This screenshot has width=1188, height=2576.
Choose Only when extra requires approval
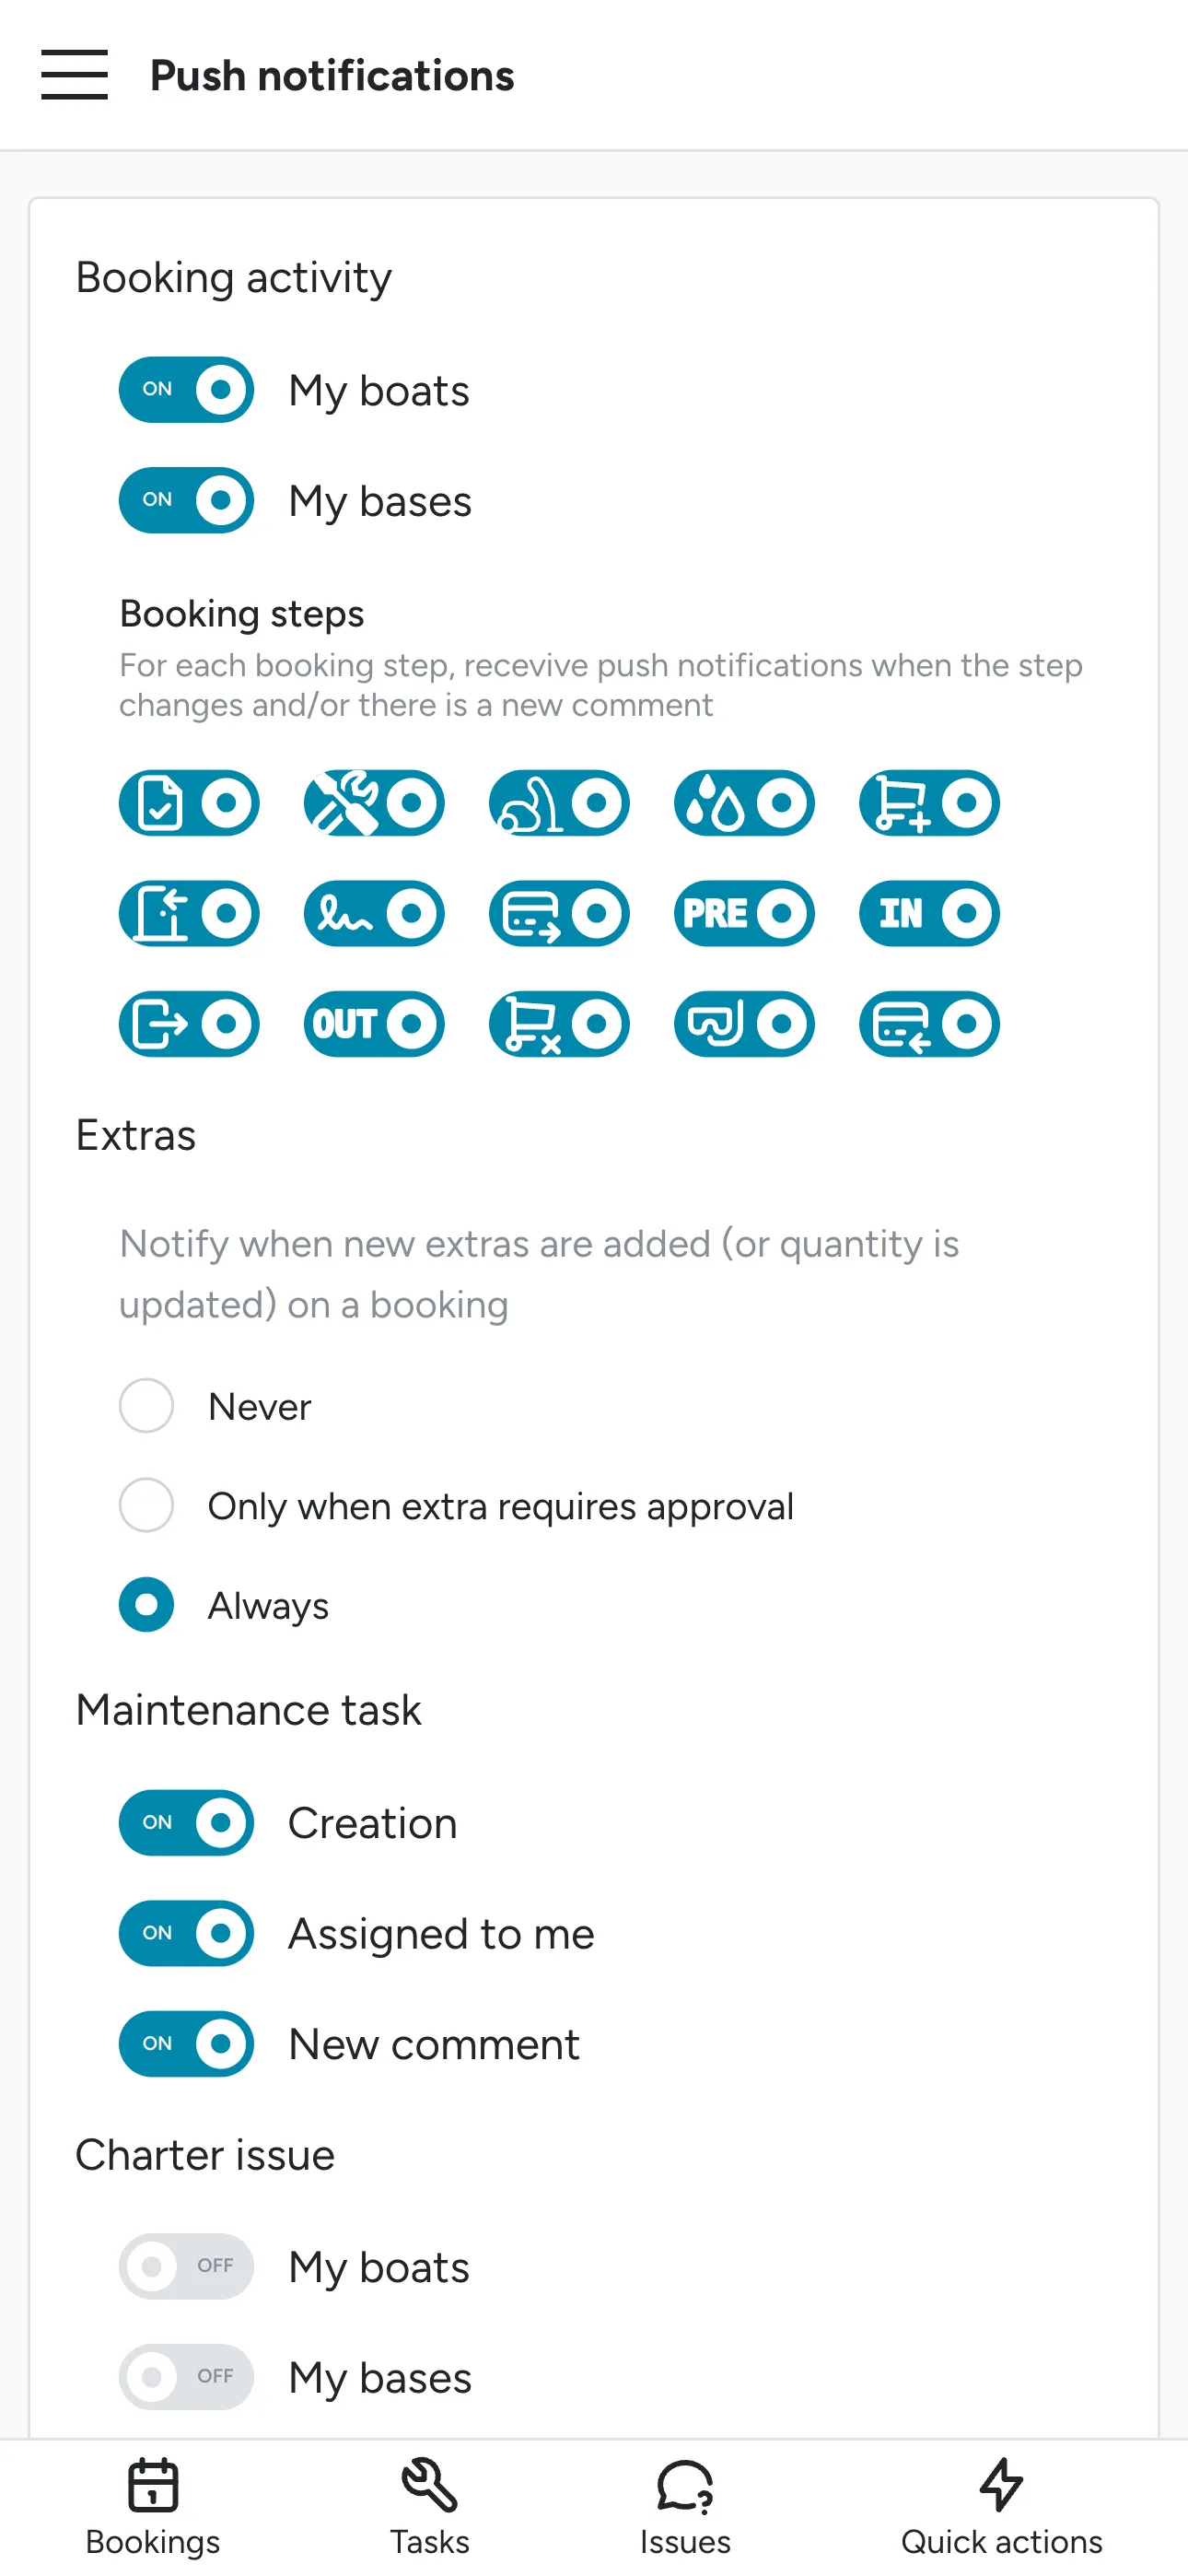click(x=146, y=1505)
